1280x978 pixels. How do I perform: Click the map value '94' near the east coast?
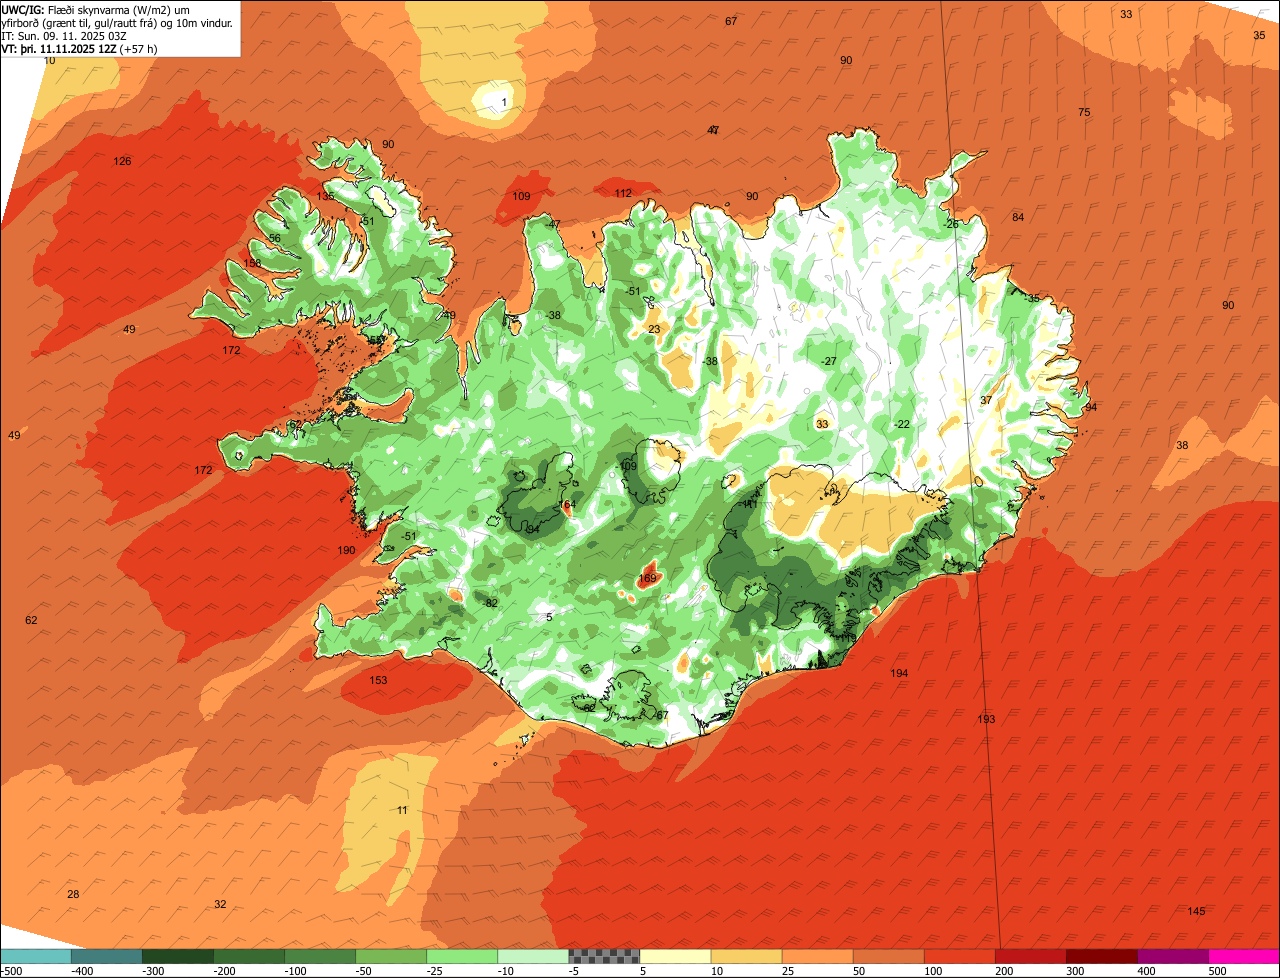pos(1091,408)
